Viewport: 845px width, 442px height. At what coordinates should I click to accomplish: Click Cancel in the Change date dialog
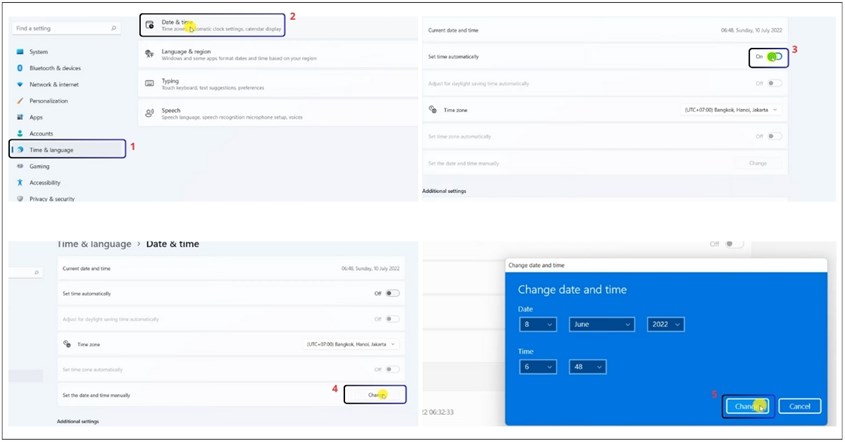point(799,406)
